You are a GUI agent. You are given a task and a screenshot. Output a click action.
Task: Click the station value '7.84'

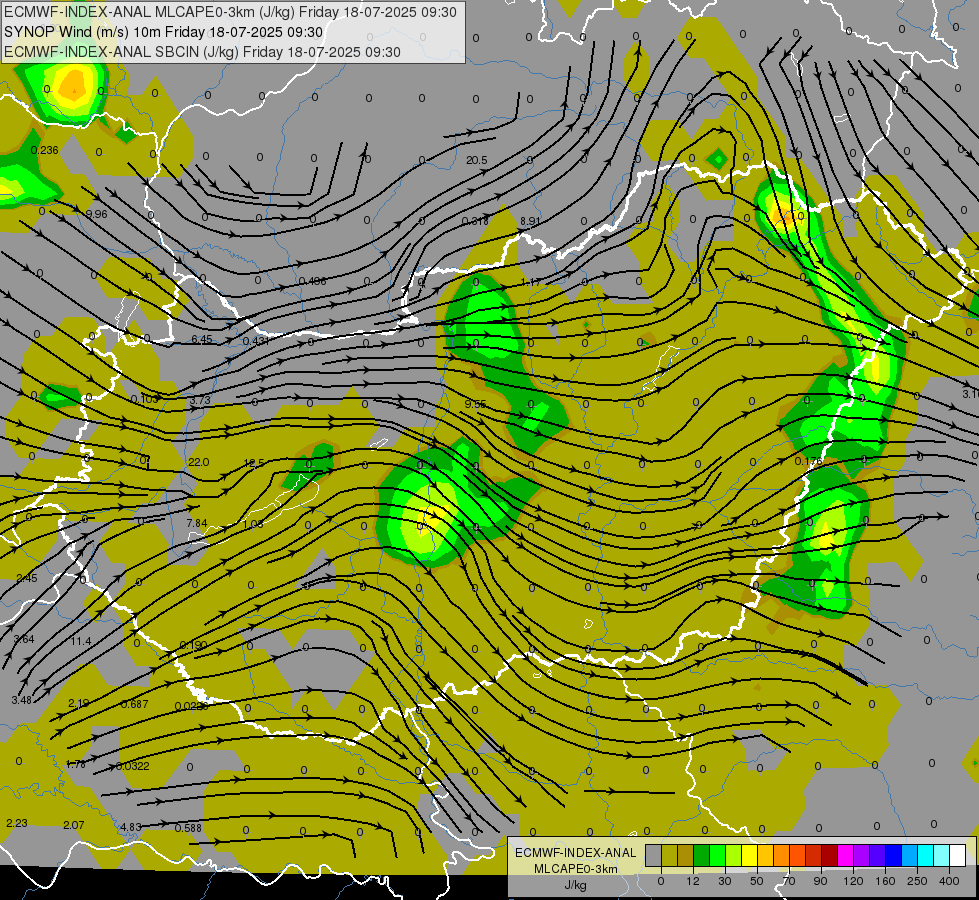(x=197, y=523)
